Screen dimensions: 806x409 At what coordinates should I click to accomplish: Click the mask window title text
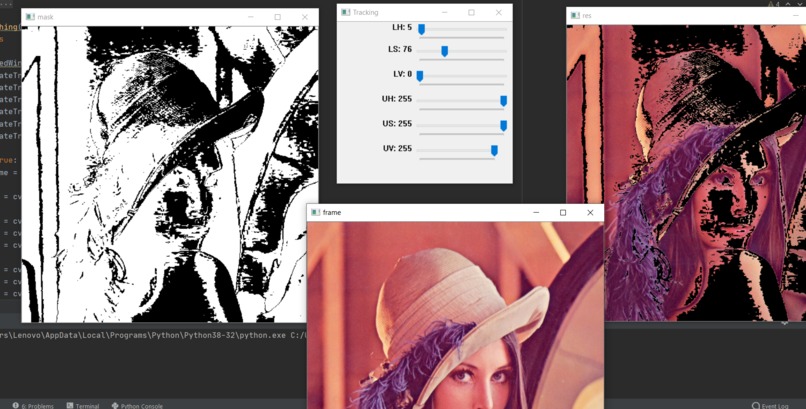click(x=45, y=17)
